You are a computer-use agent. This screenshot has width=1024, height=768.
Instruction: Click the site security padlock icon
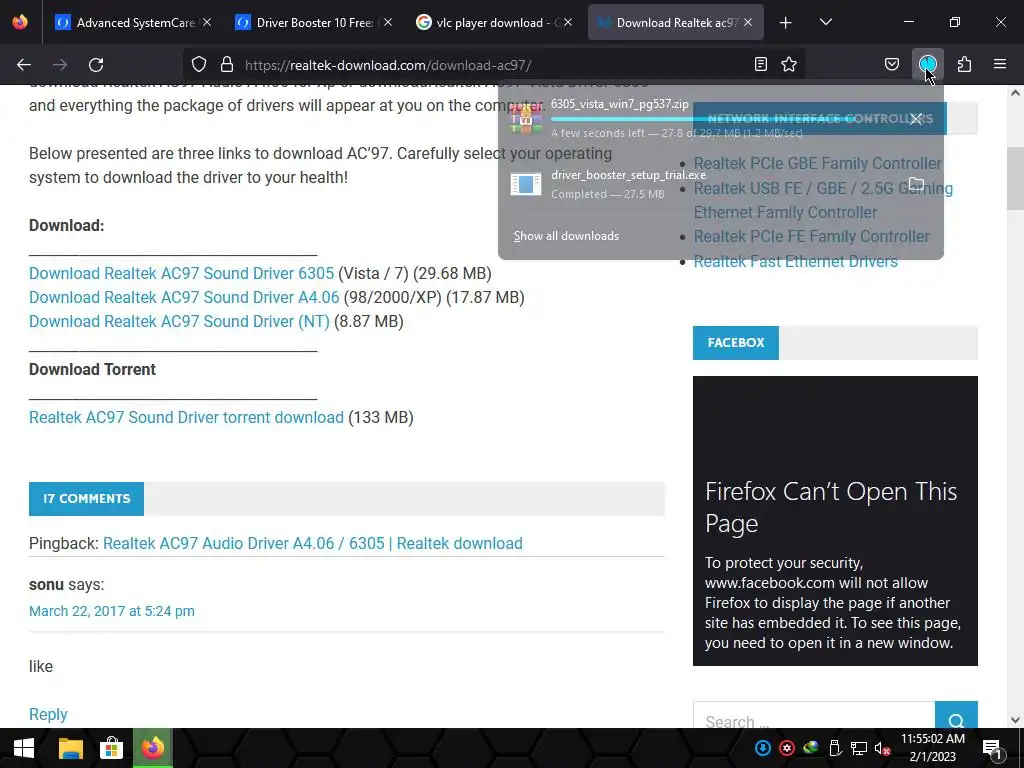coord(227,65)
